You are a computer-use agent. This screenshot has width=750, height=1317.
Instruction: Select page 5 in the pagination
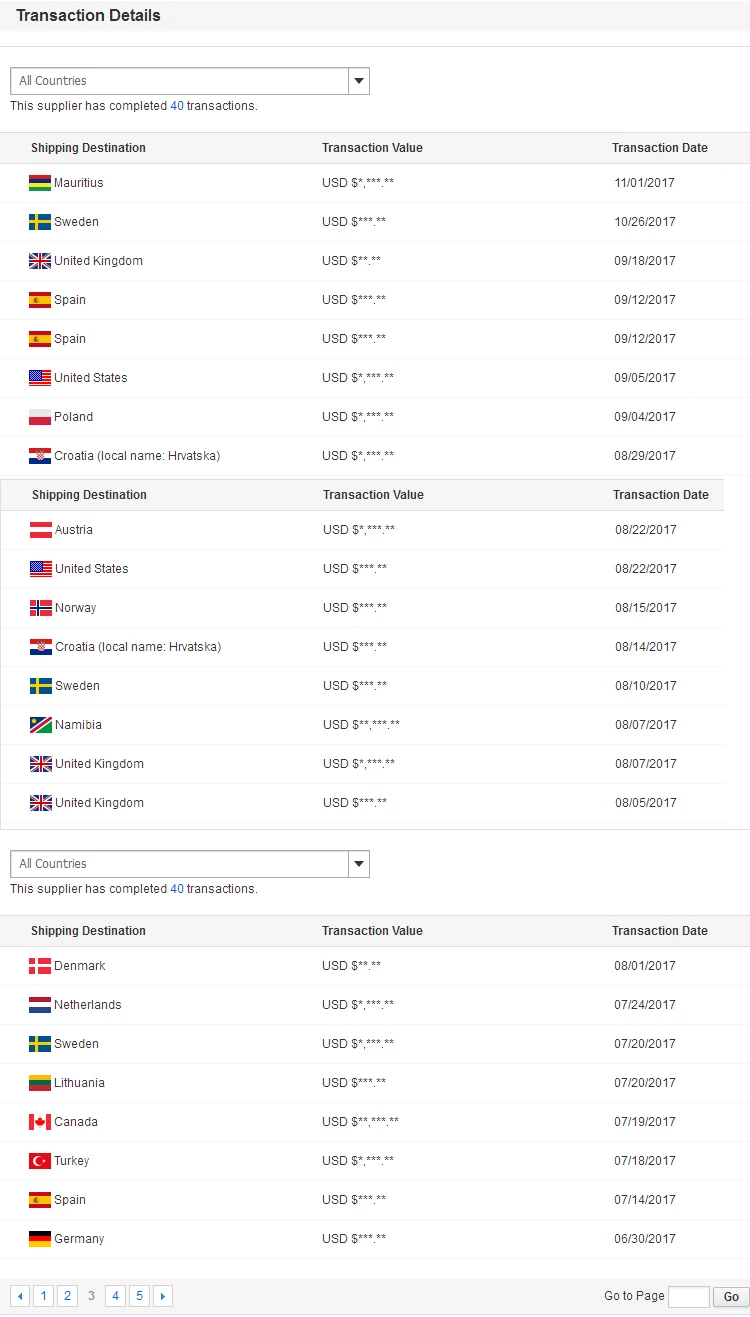click(x=139, y=1296)
